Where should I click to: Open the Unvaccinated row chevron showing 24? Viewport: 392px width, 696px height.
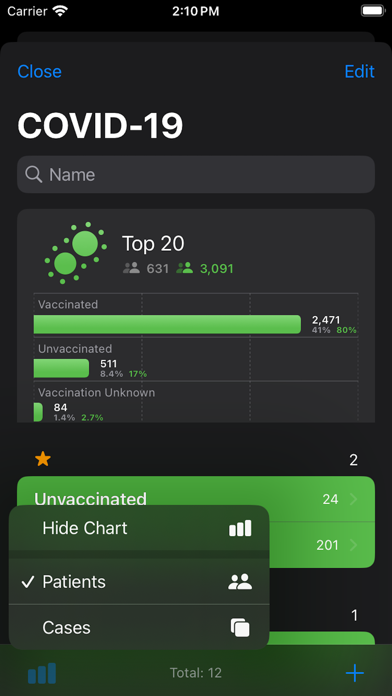tap(354, 500)
